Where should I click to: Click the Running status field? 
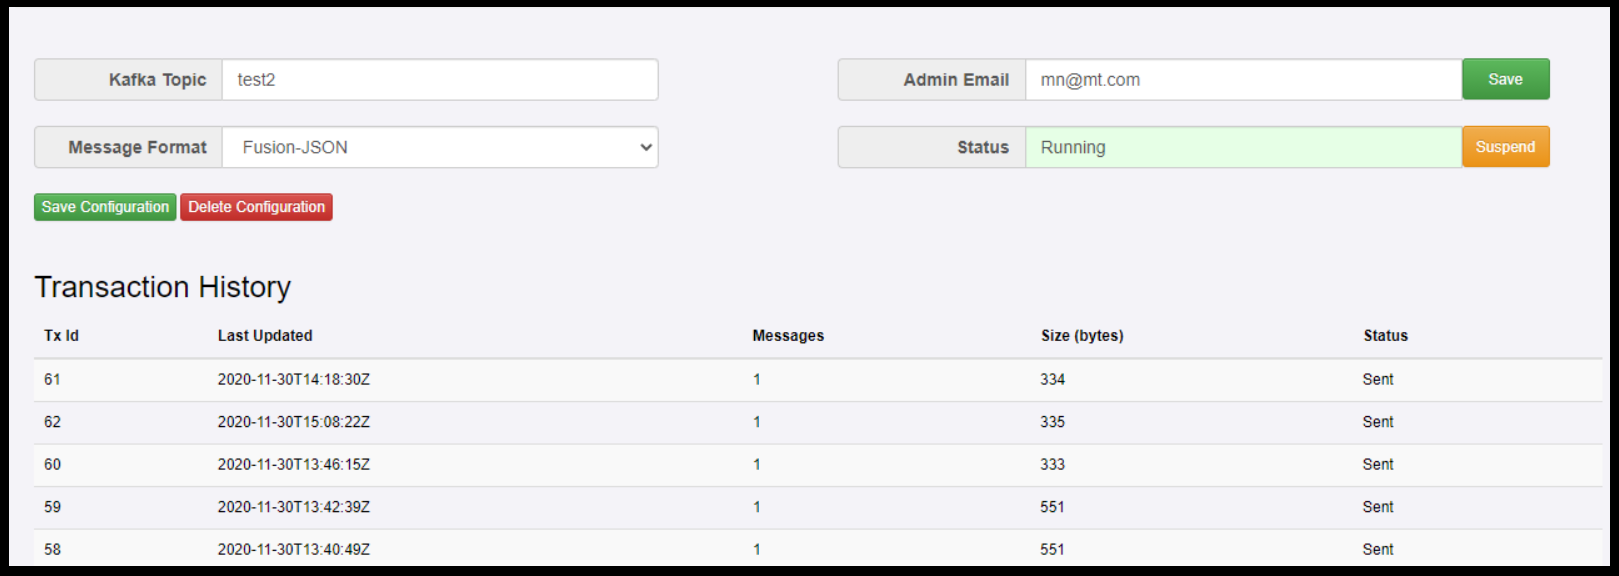1243,147
